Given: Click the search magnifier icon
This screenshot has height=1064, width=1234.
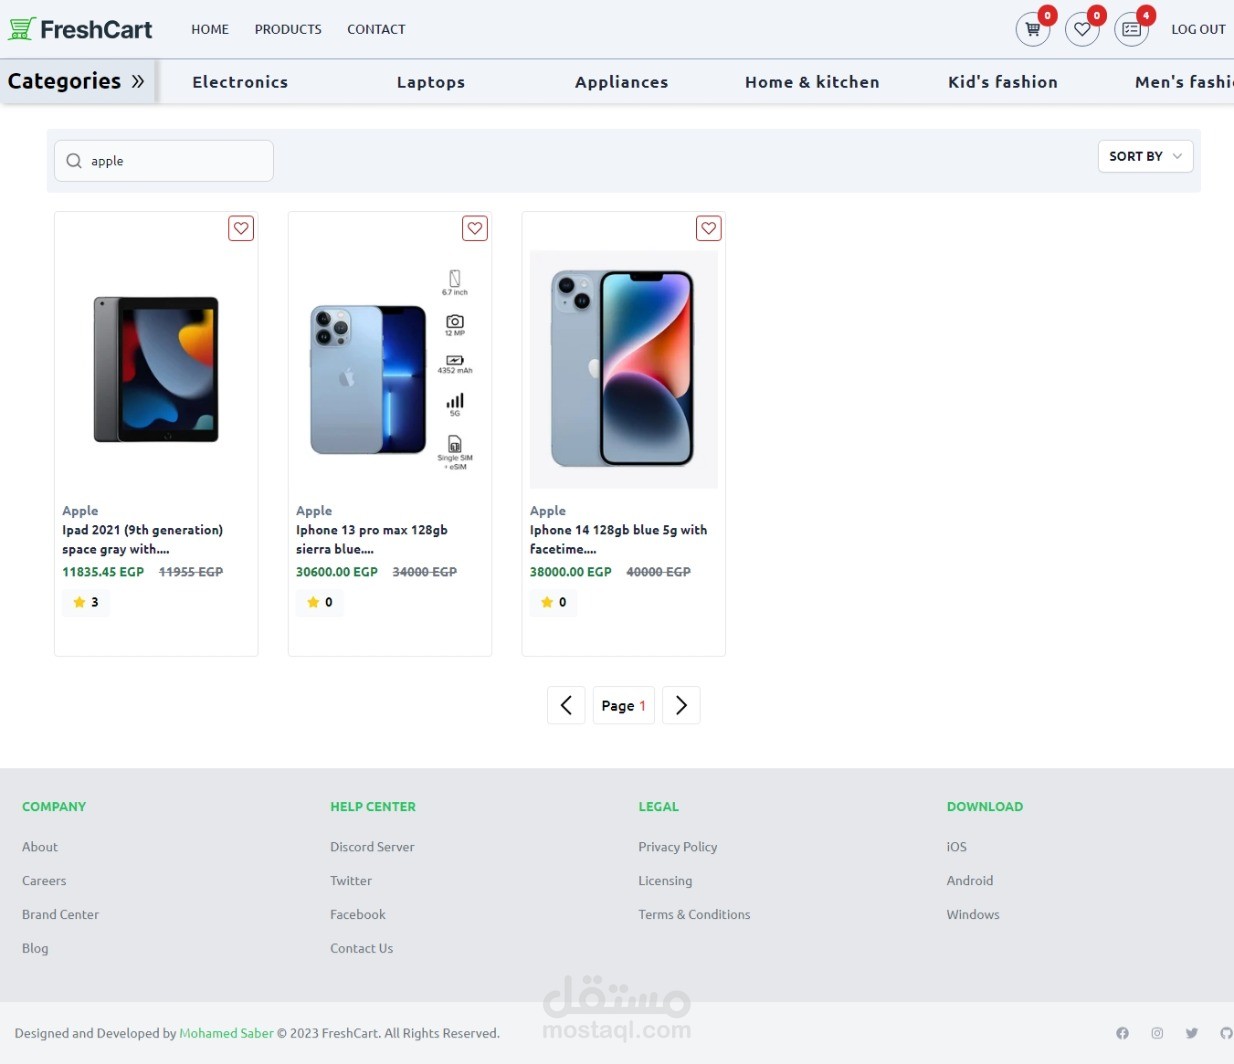Looking at the screenshot, I should pos(74,161).
